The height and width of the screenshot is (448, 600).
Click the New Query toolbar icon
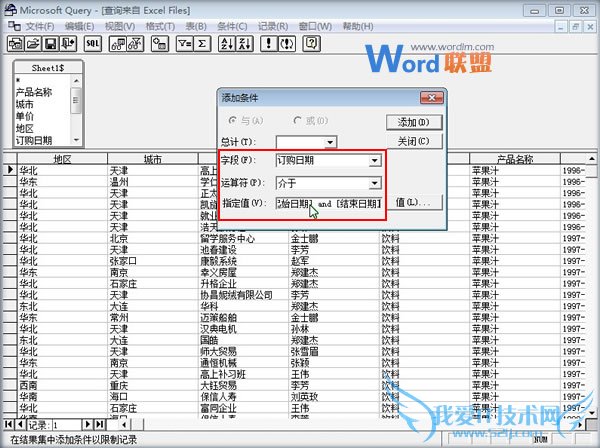pyautogui.click(x=16, y=44)
